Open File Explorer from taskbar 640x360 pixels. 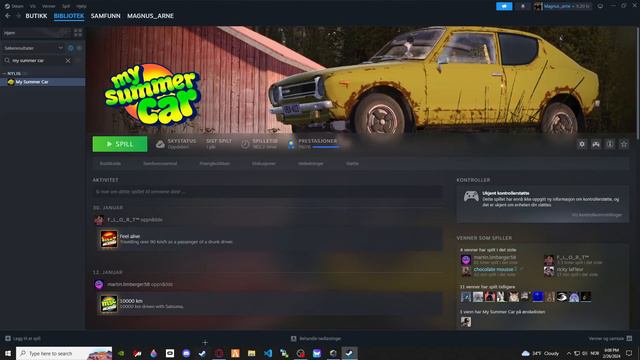click(251, 353)
